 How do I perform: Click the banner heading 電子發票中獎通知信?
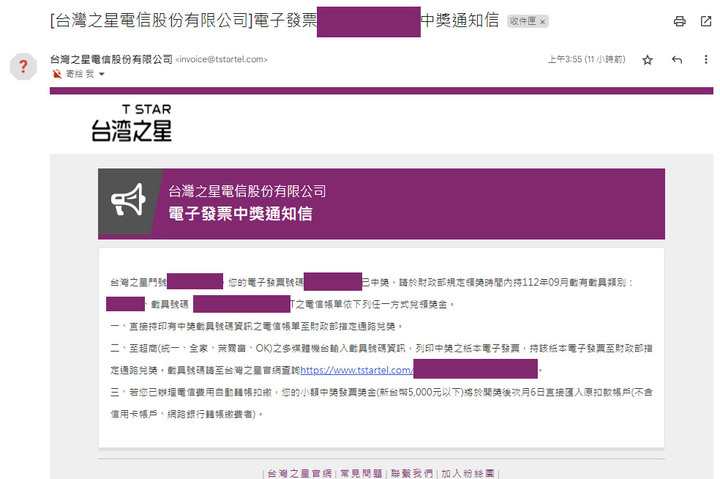[x=241, y=214]
